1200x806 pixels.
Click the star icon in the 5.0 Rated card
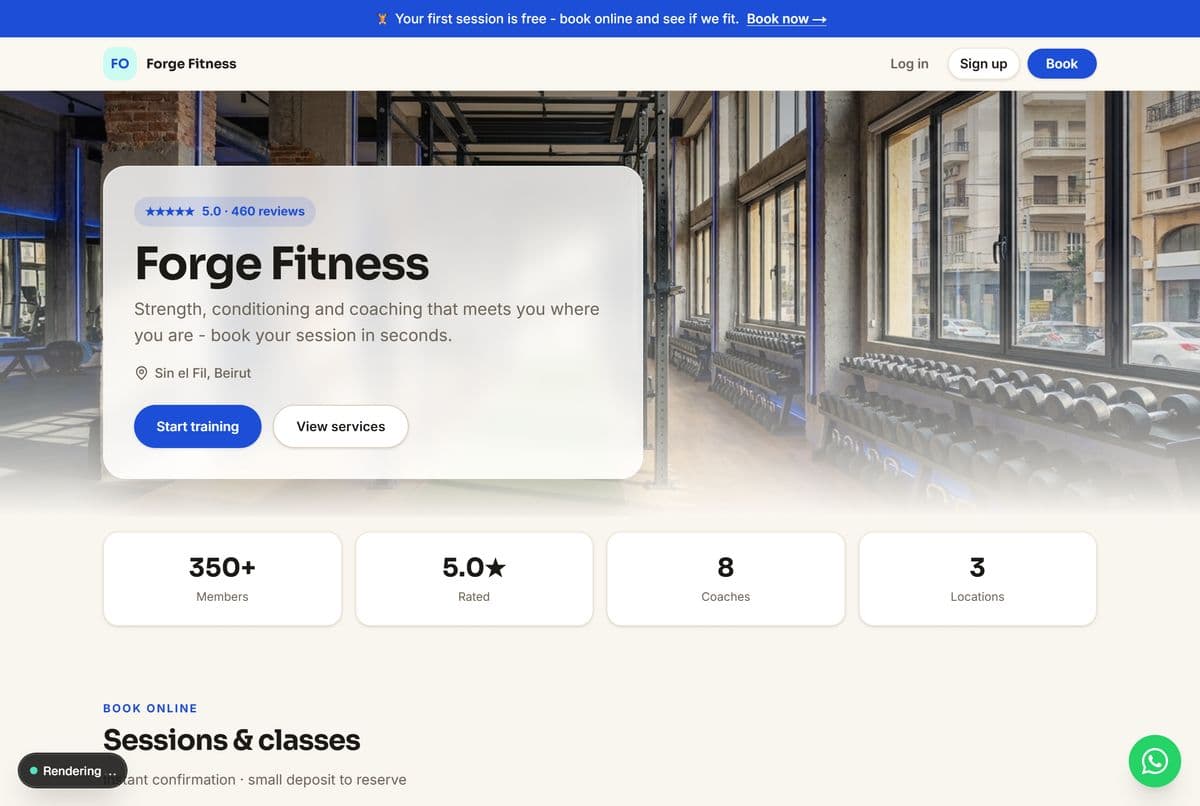(496, 568)
